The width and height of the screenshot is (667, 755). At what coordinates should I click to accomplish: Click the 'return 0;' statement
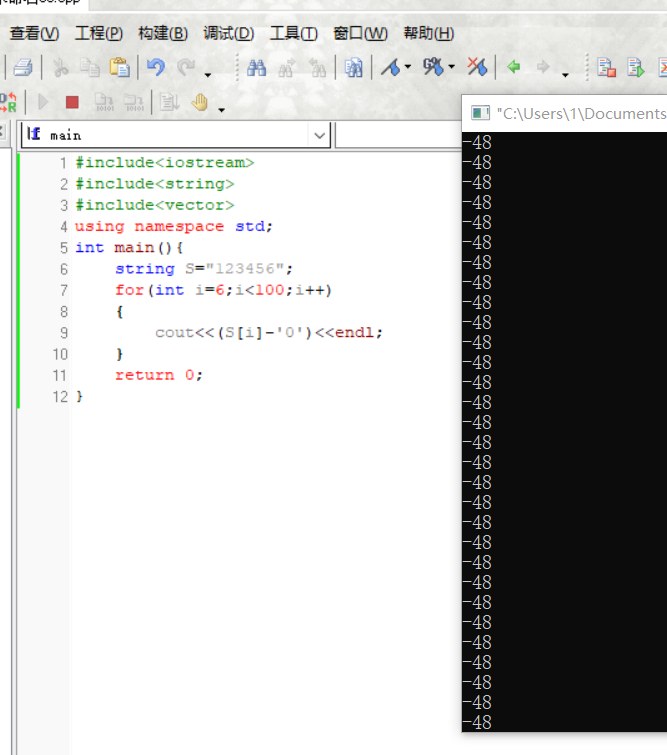(x=159, y=375)
